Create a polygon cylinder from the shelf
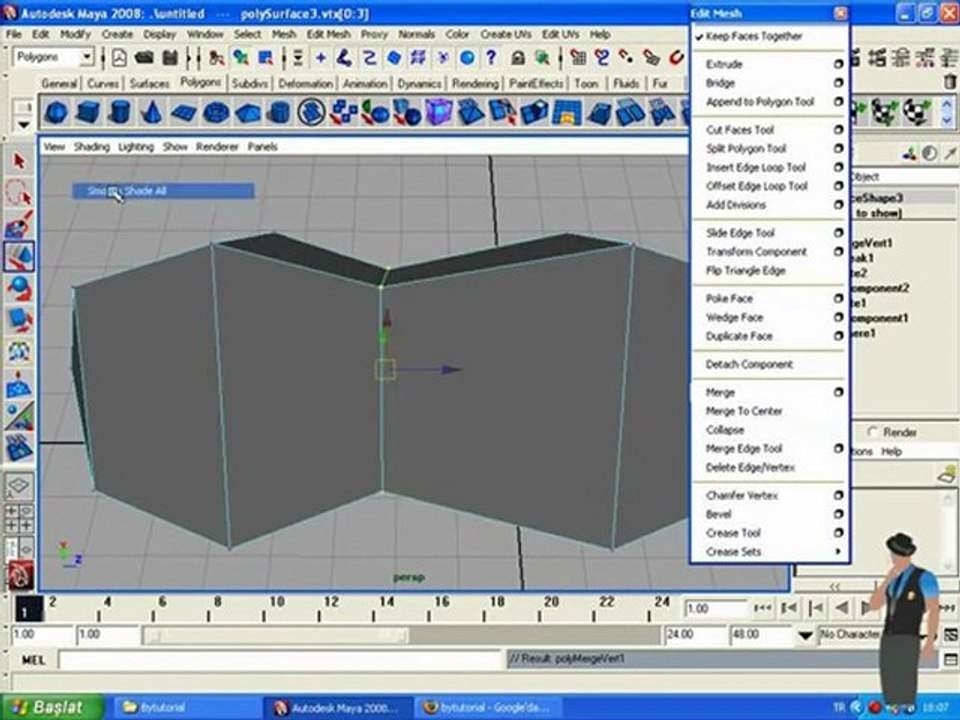 [119, 112]
